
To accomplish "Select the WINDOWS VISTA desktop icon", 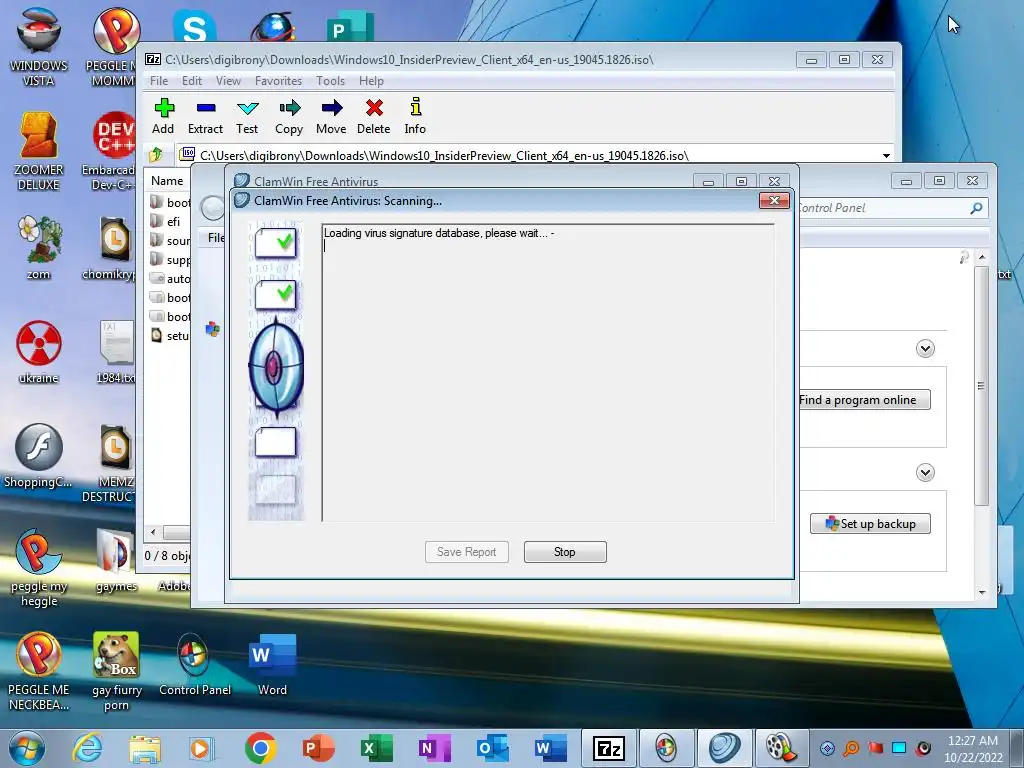I will point(39,47).
